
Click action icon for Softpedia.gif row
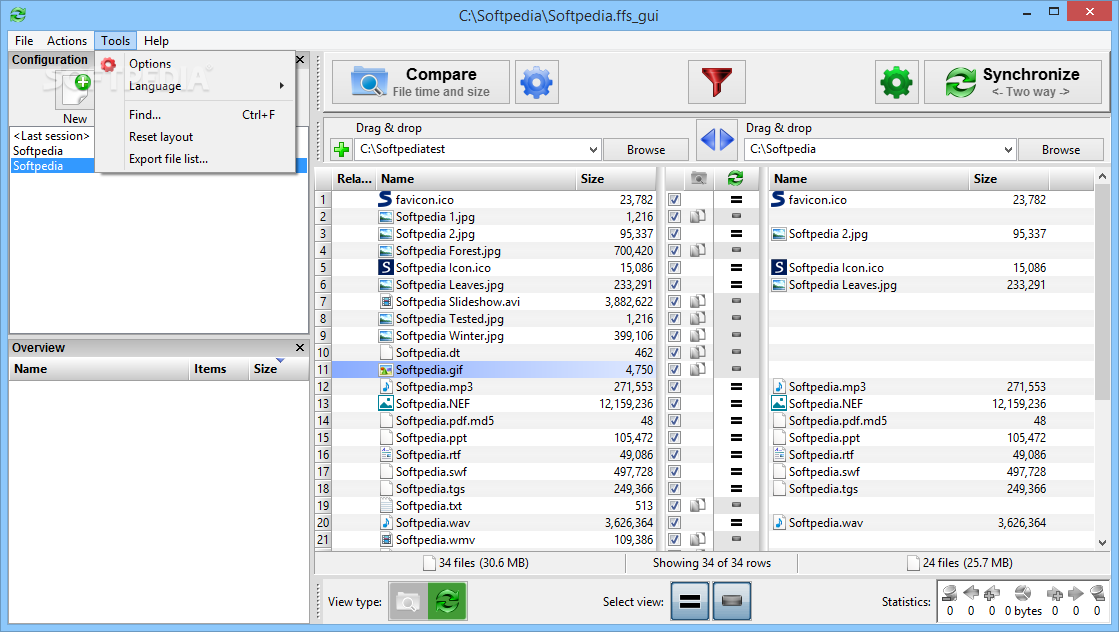(x=736, y=369)
